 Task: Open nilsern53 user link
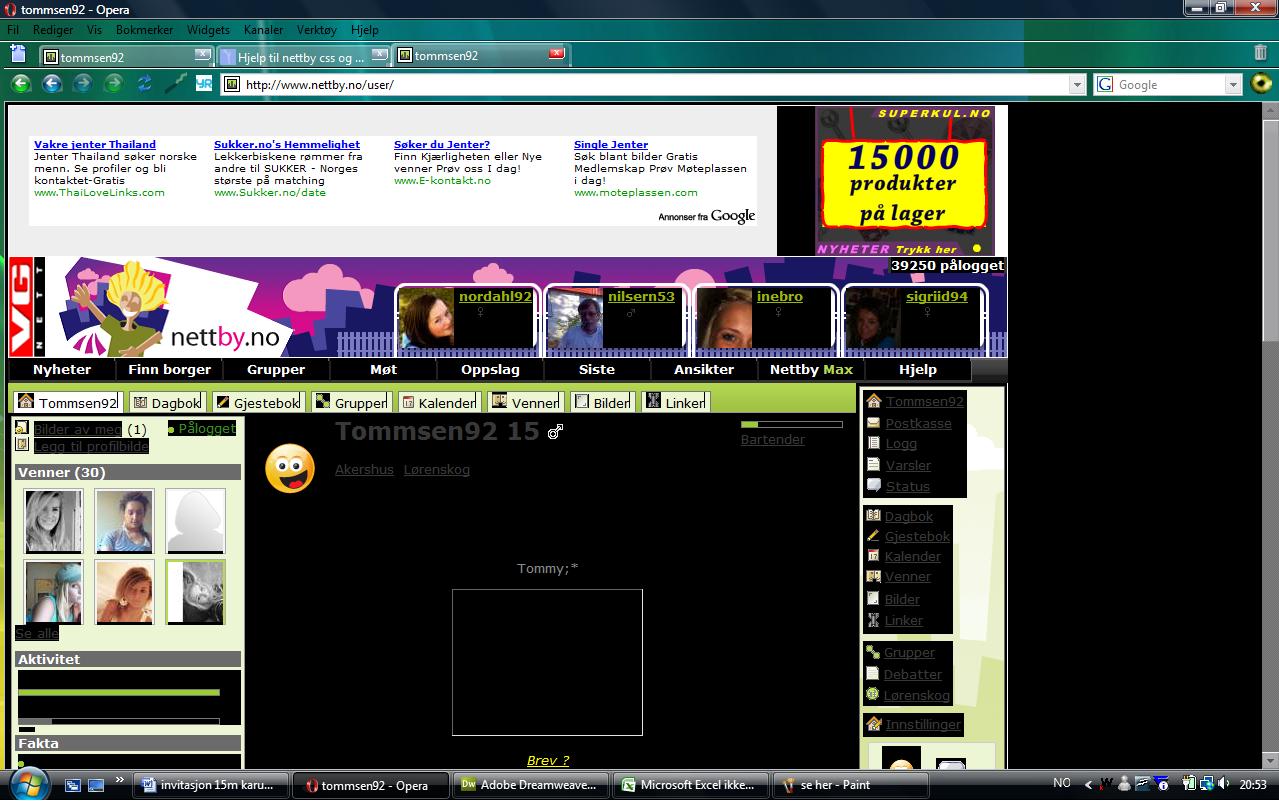pyautogui.click(x=641, y=297)
